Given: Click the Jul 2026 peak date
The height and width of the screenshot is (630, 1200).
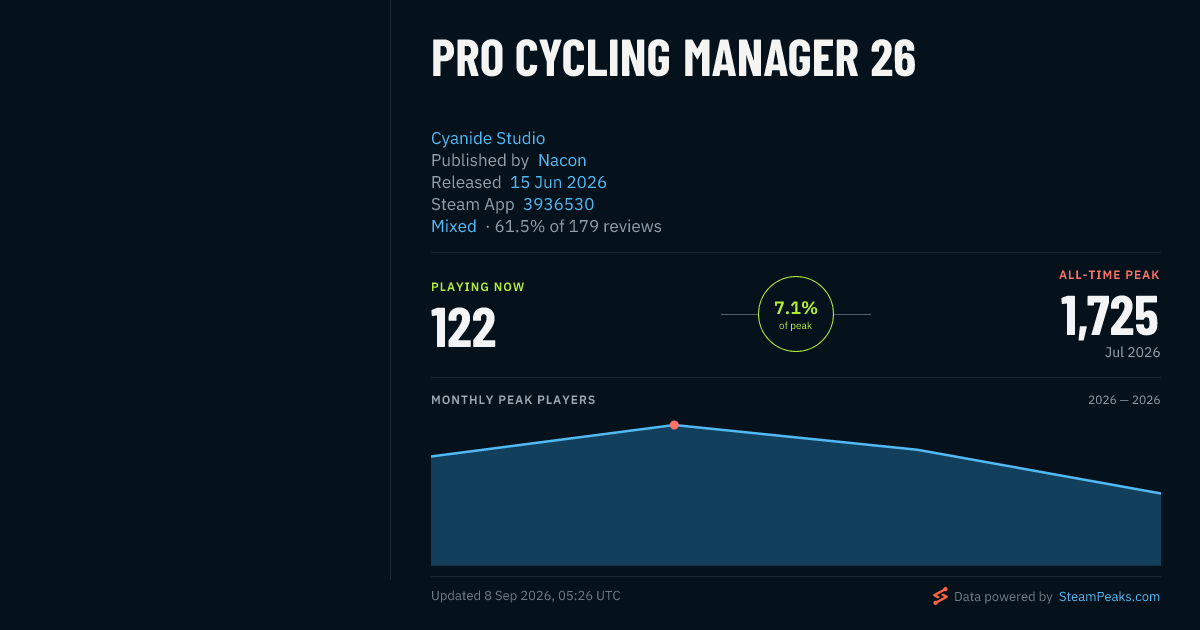Looking at the screenshot, I should coord(1132,352).
